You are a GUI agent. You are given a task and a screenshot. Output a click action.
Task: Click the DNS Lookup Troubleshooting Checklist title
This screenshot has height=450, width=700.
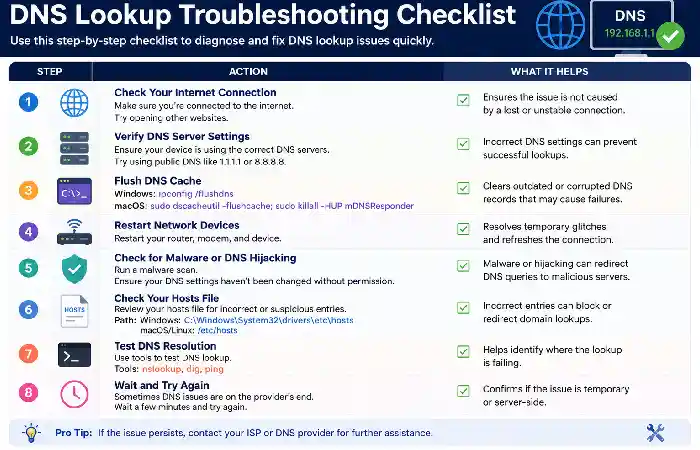coord(262,14)
